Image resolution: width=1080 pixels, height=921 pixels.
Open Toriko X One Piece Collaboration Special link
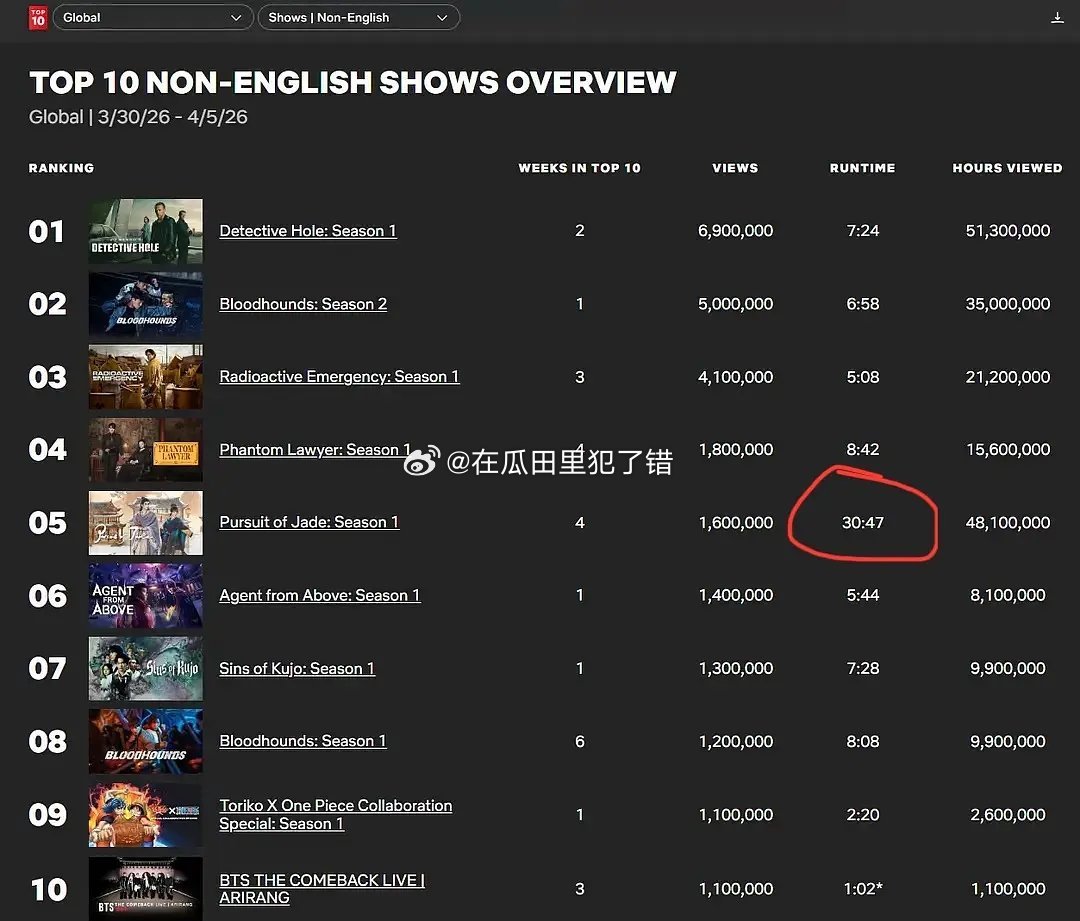point(335,814)
